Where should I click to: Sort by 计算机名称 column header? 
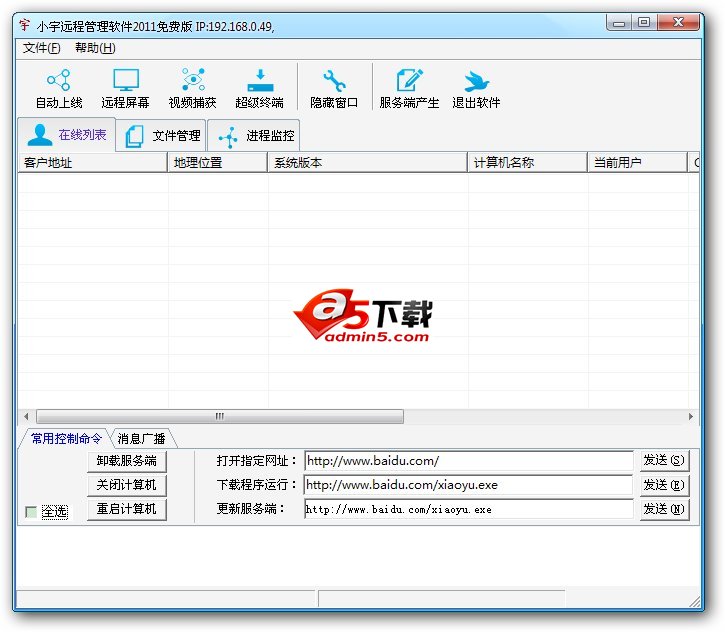click(x=527, y=163)
